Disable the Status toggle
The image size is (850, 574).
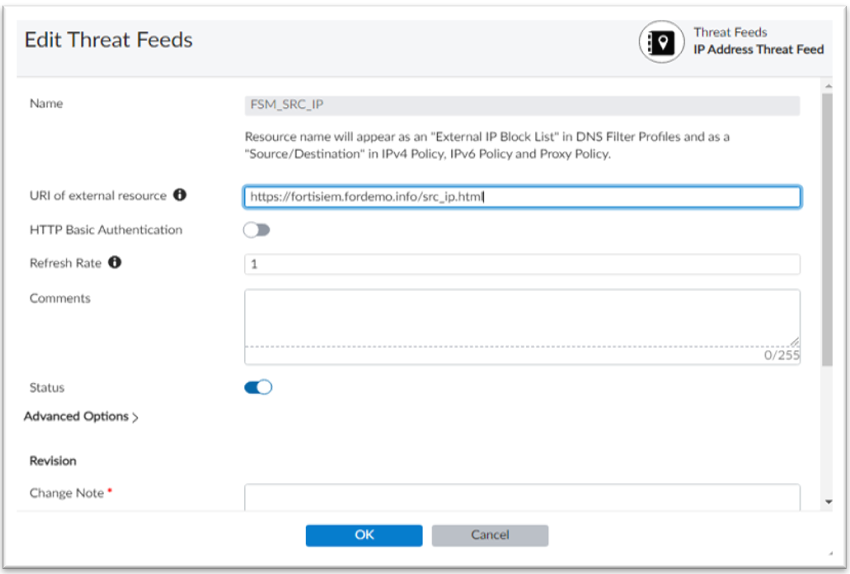pyautogui.click(x=258, y=388)
